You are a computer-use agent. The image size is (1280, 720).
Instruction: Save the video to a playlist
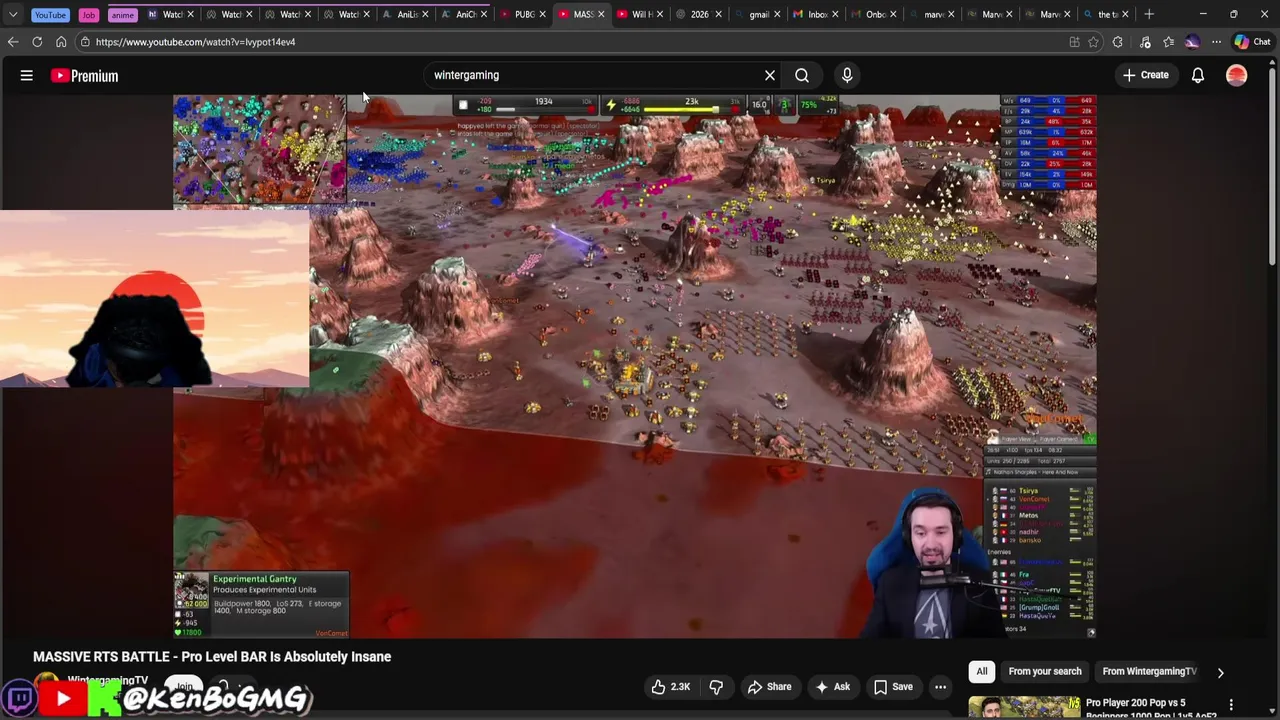[x=893, y=687]
